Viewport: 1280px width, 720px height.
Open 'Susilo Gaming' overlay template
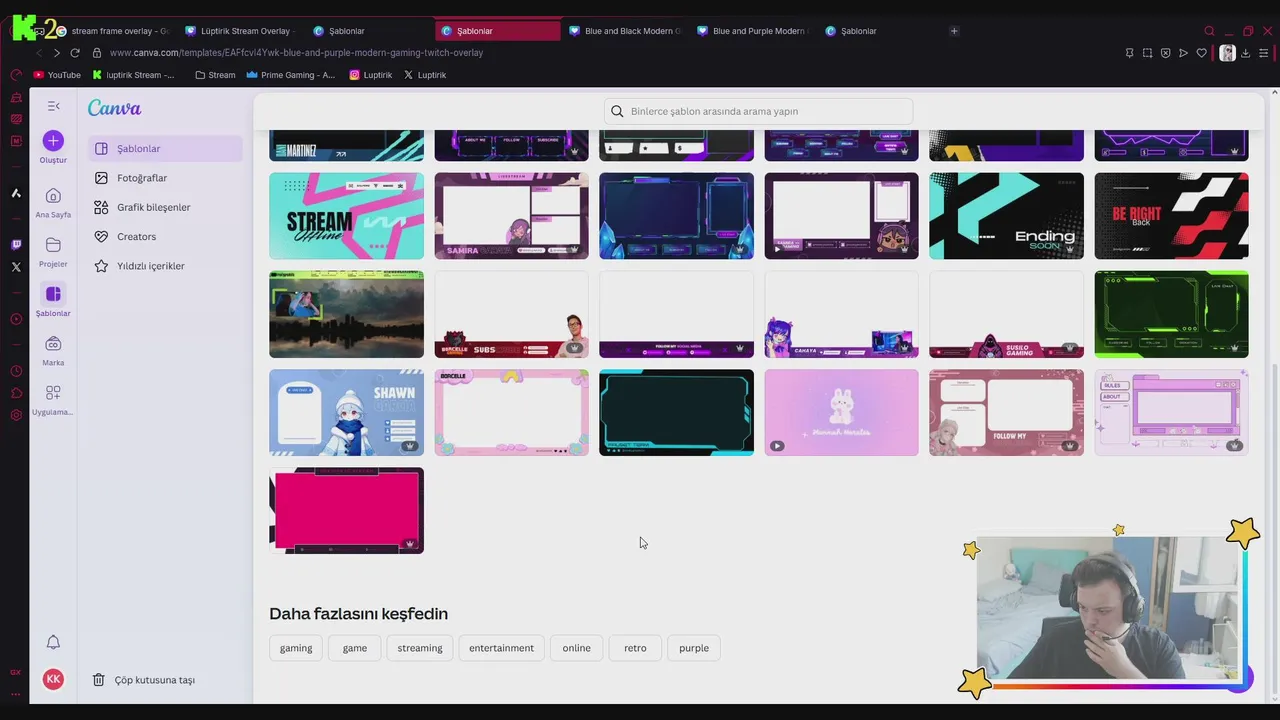[1006, 314]
